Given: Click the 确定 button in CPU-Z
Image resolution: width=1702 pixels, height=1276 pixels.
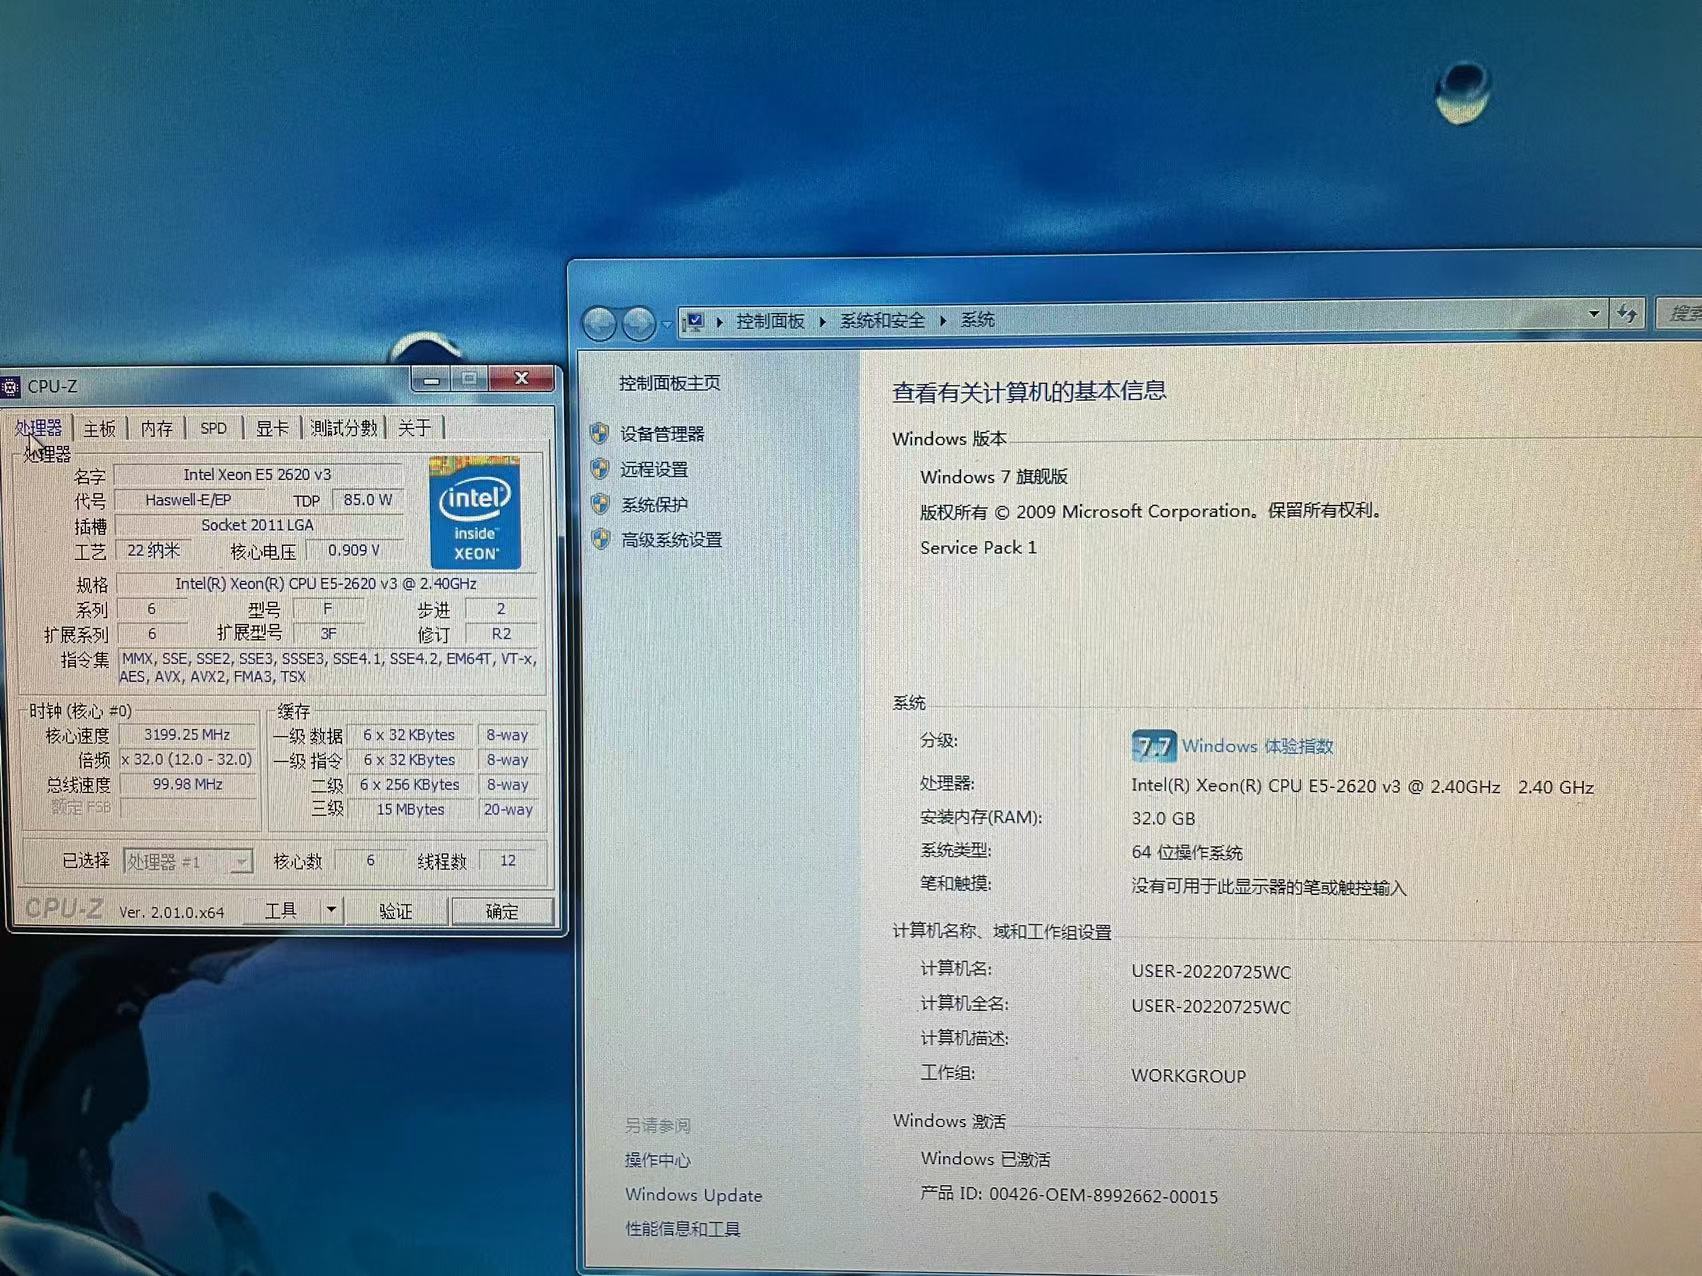Looking at the screenshot, I should click(502, 911).
